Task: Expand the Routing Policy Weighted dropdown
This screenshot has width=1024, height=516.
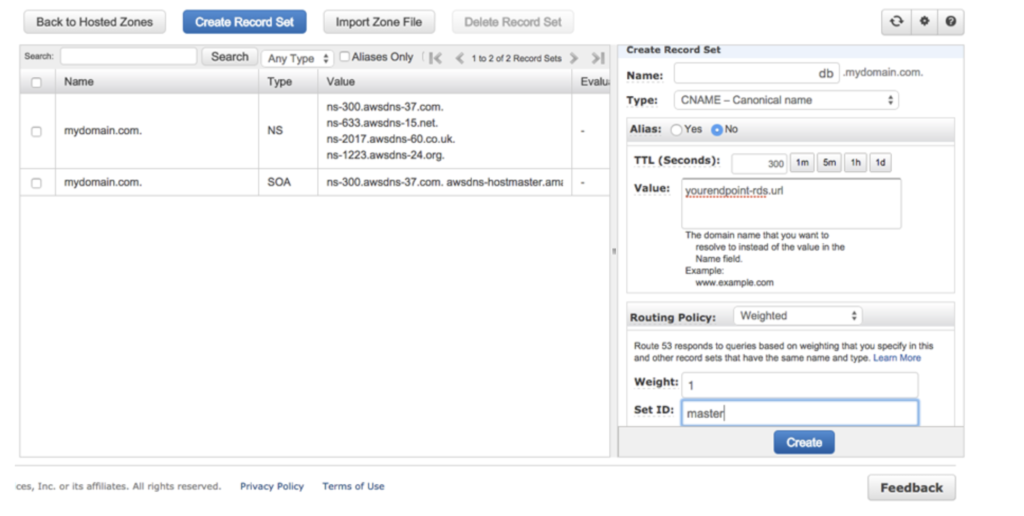Action: pyautogui.click(x=797, y=316)
